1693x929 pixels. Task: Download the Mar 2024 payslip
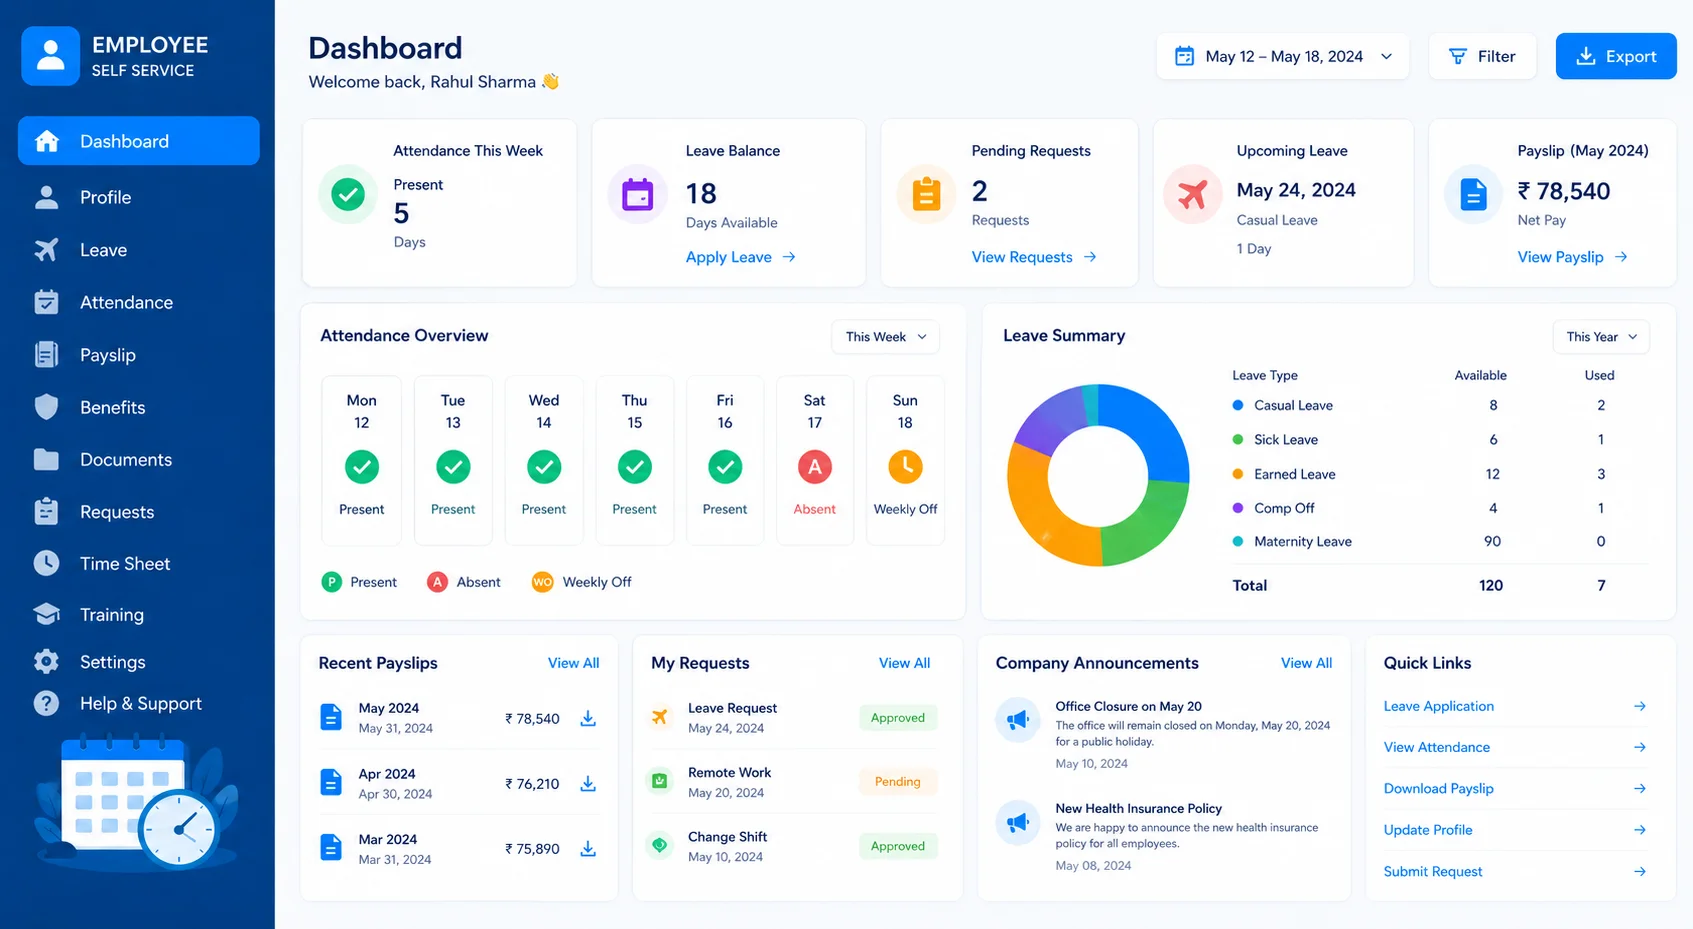(x=588, y=849)
